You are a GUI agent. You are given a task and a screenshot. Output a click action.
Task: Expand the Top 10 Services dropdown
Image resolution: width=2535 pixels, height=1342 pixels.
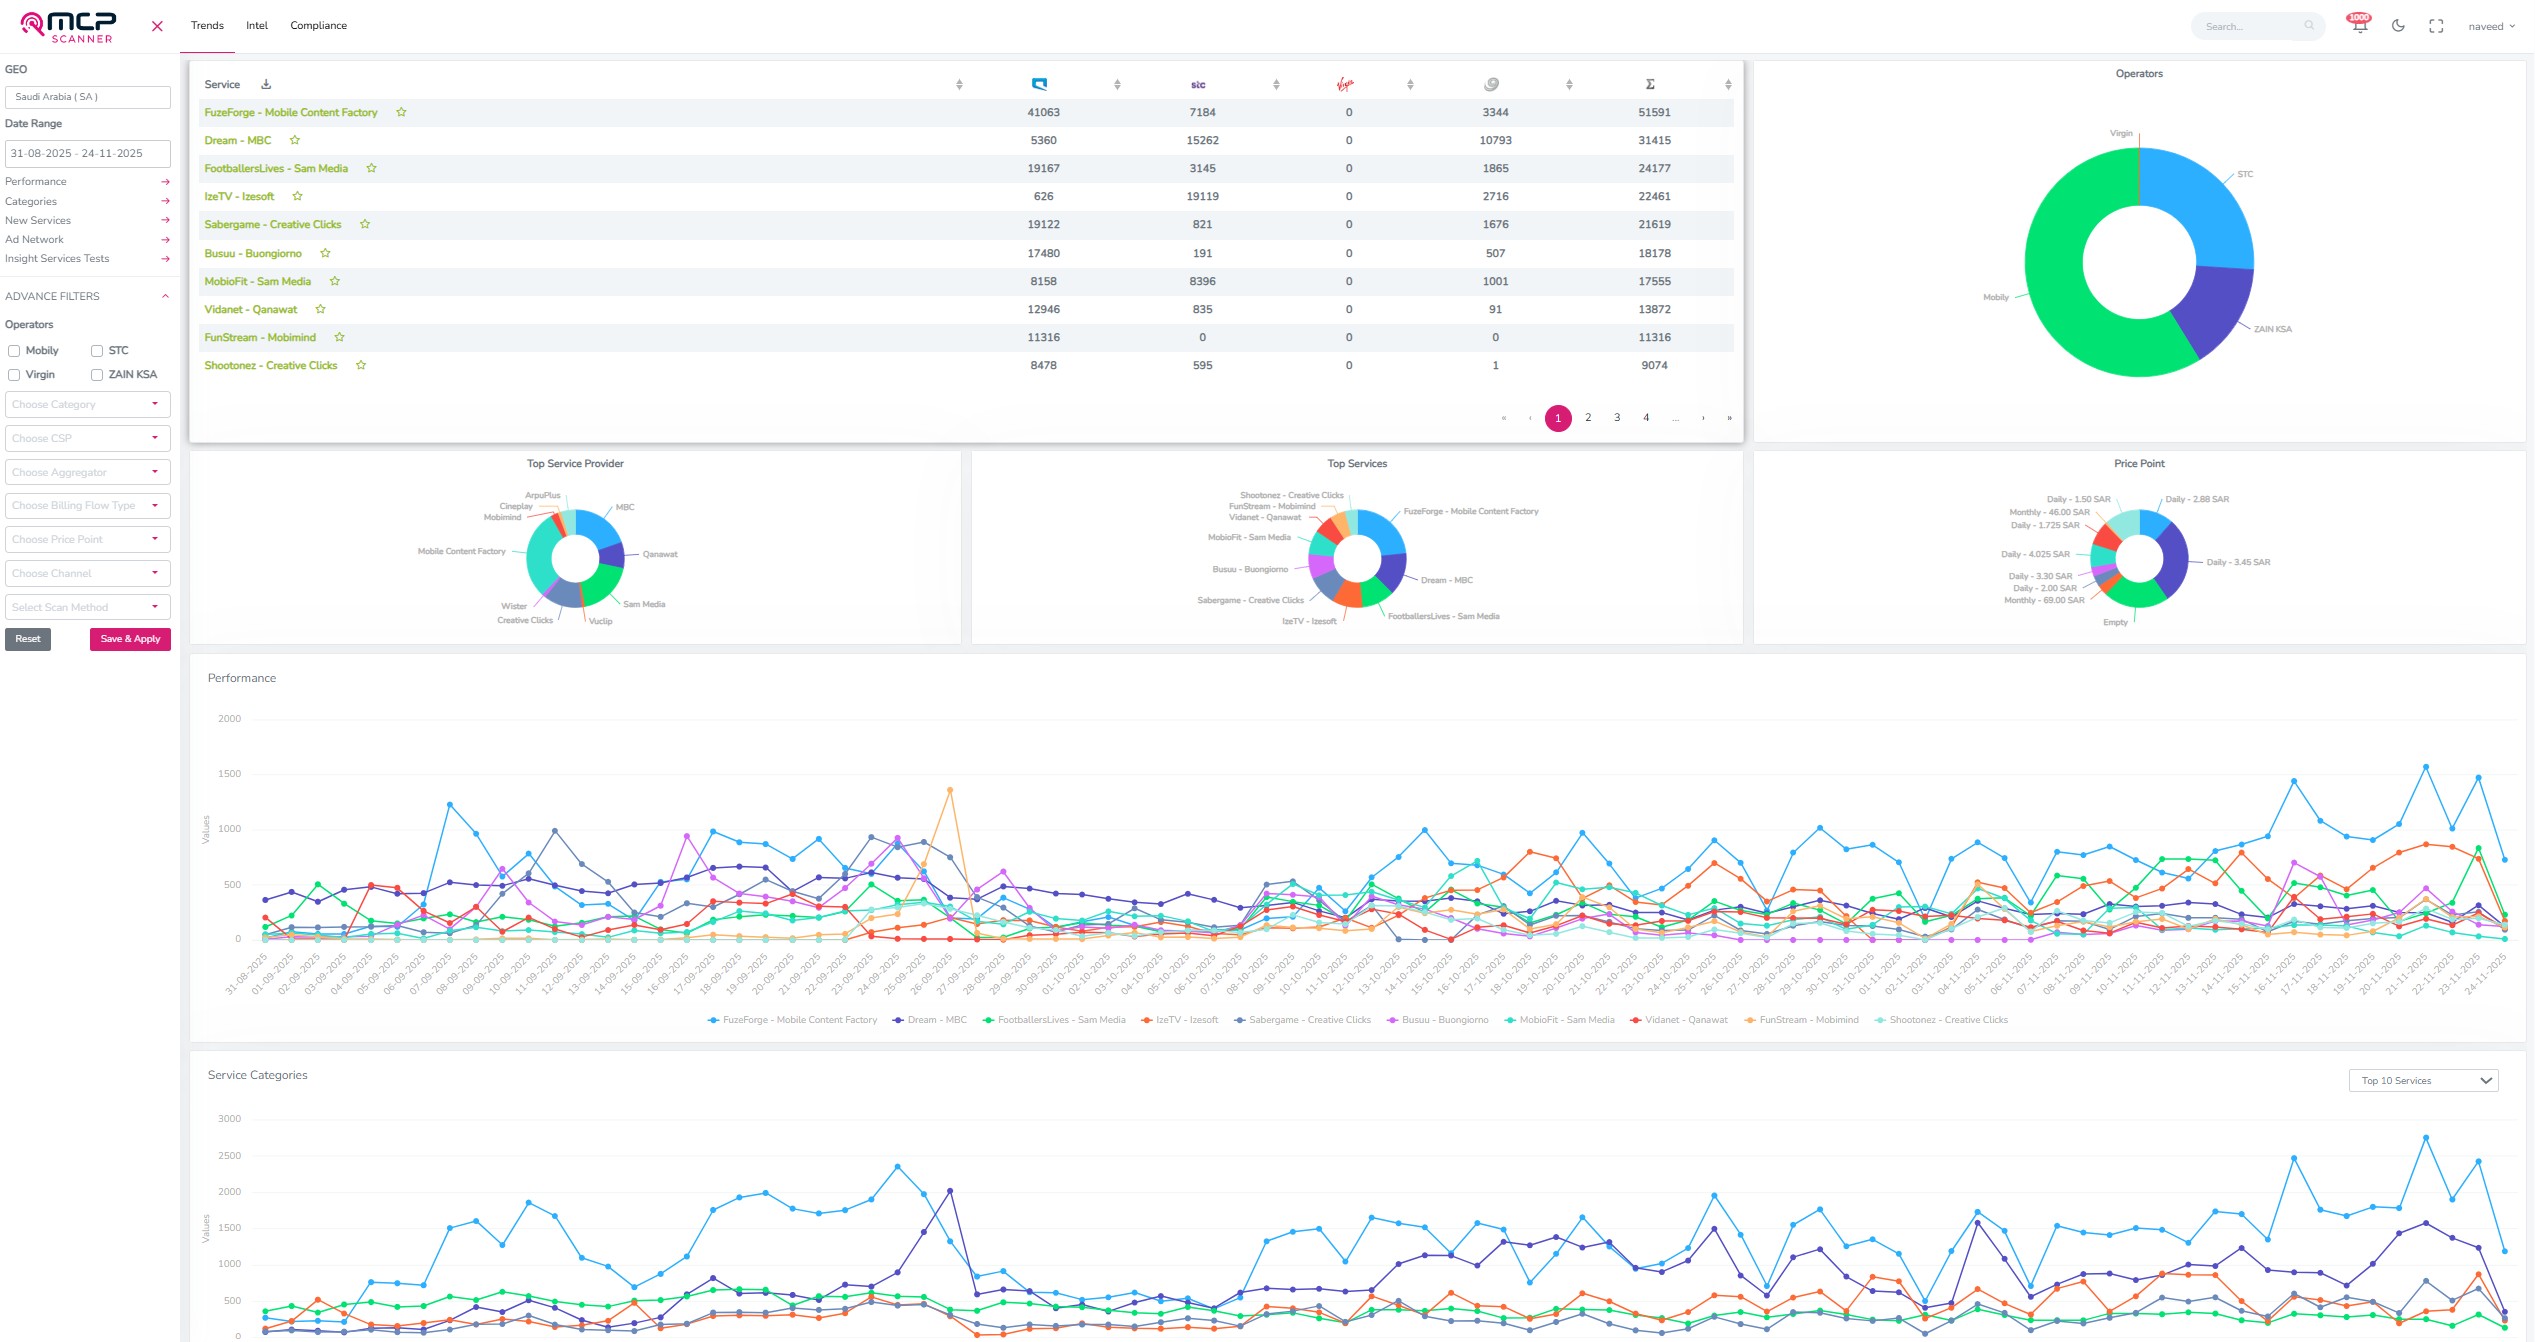click(2423, 1081)
